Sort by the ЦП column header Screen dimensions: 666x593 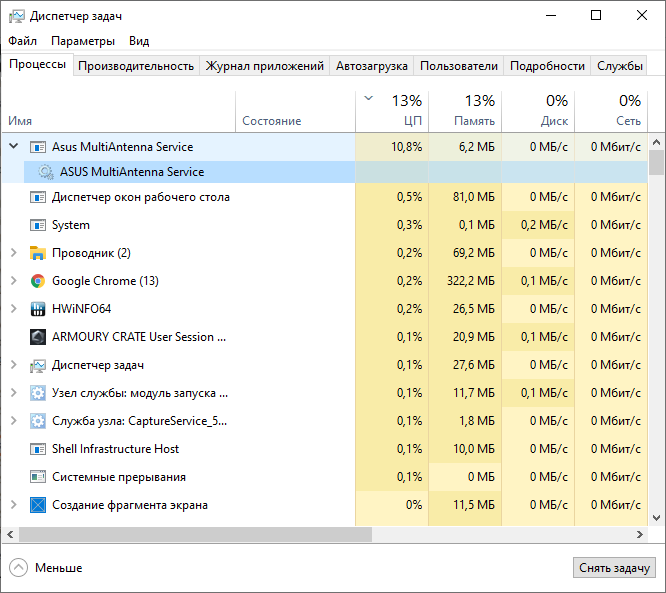tap(392, 111)
